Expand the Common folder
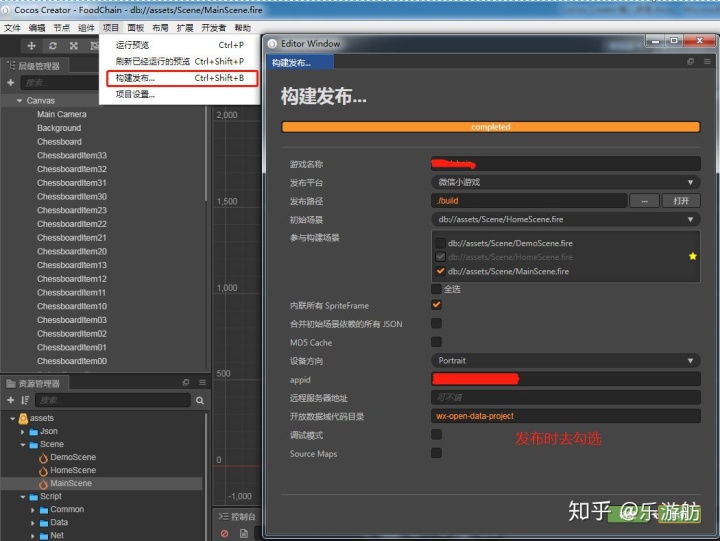720x541 pixels. click(x=33, y=510)
